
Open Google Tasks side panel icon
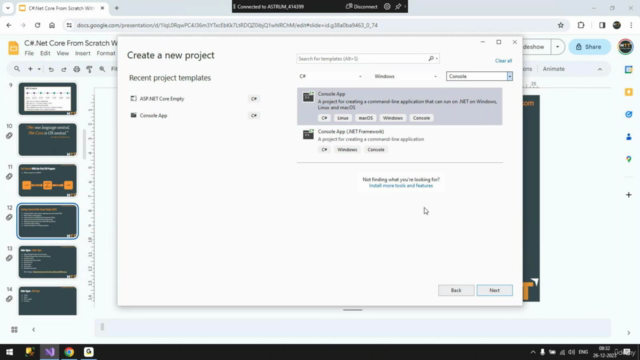click(629, 114)
